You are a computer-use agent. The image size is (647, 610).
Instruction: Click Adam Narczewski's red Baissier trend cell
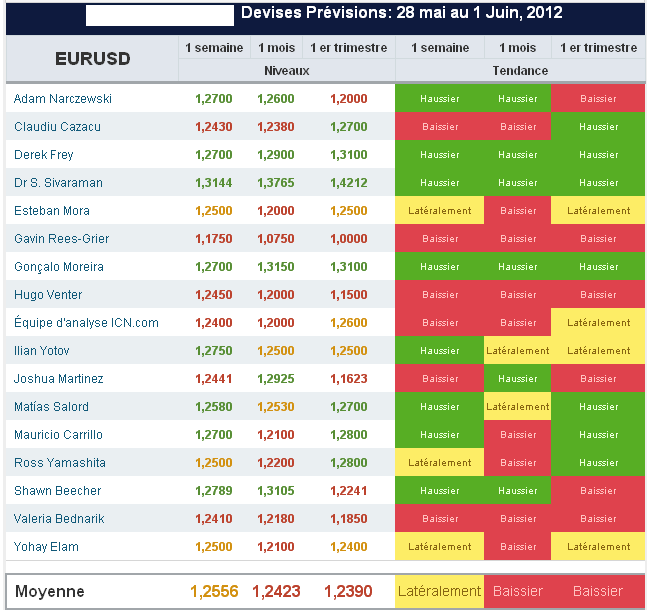pos(598,98)
